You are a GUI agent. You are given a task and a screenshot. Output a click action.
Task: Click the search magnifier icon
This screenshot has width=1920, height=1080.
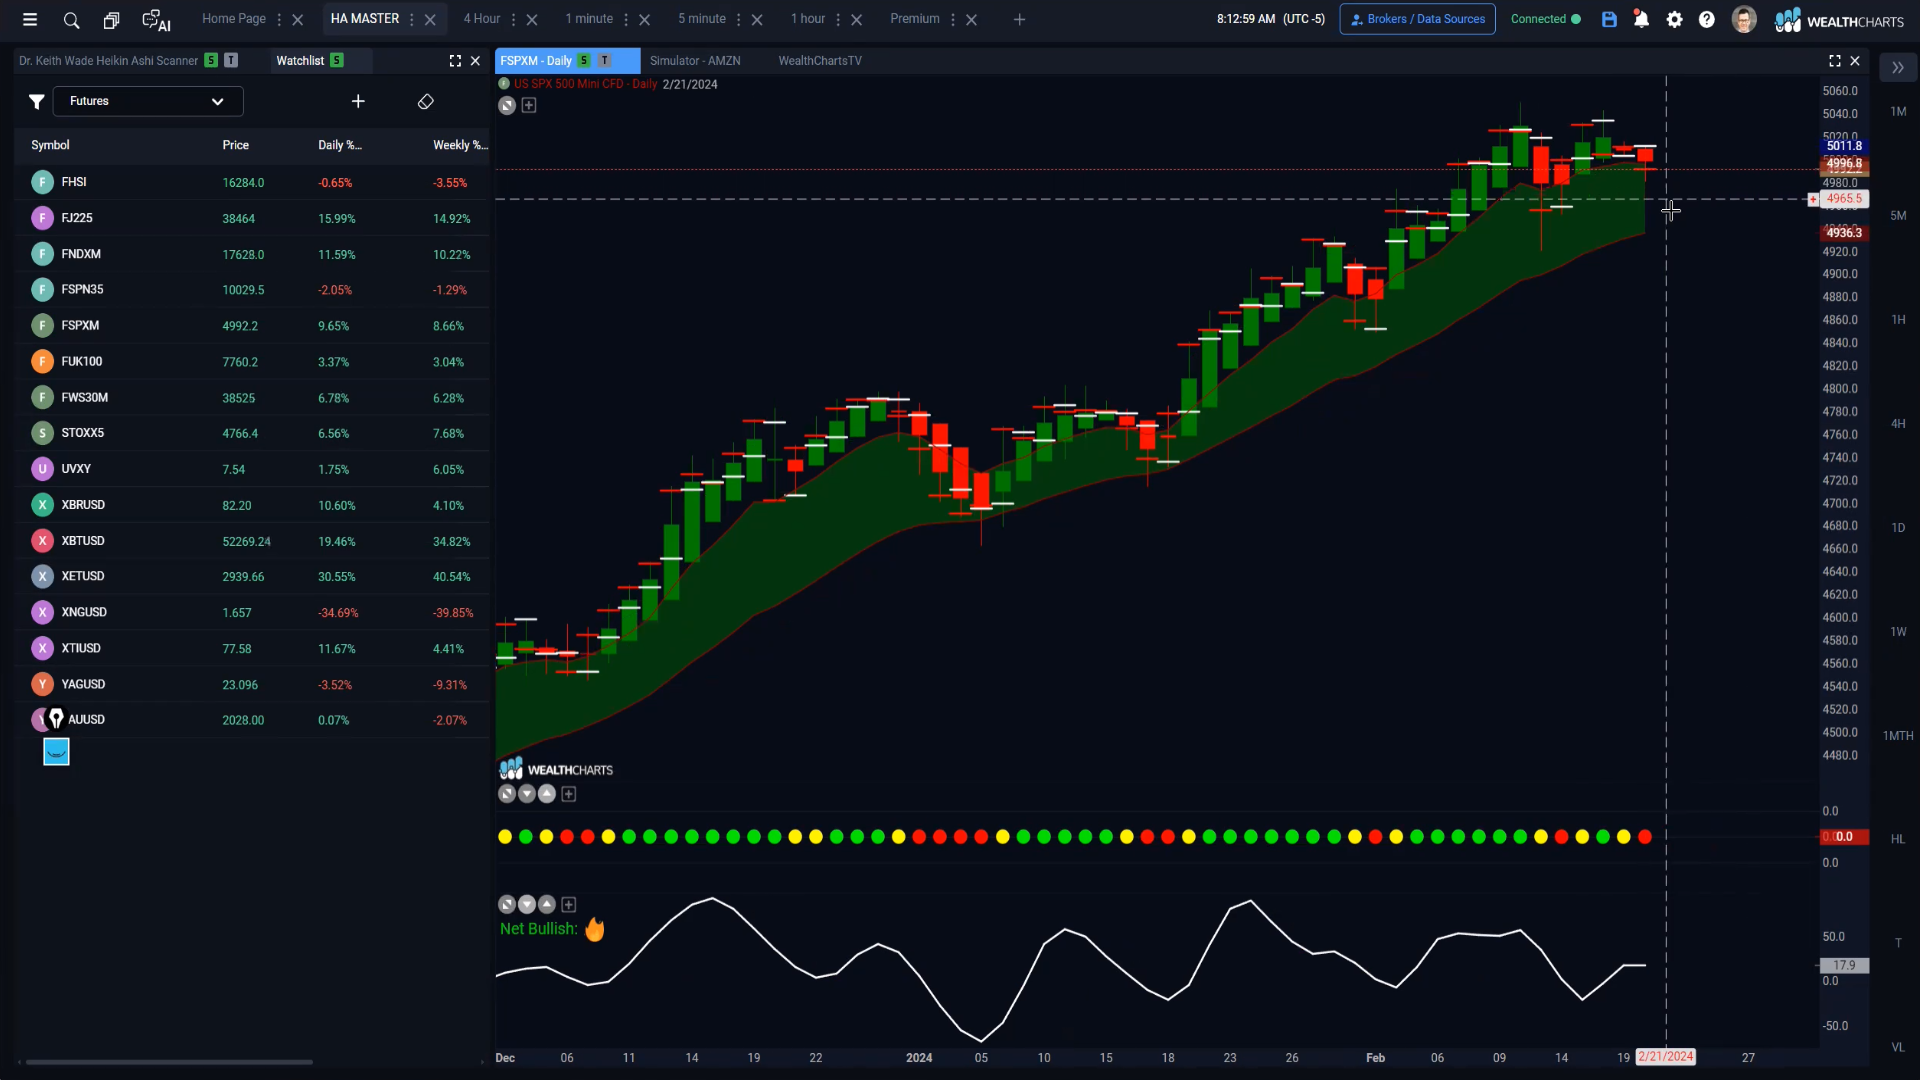71,20
